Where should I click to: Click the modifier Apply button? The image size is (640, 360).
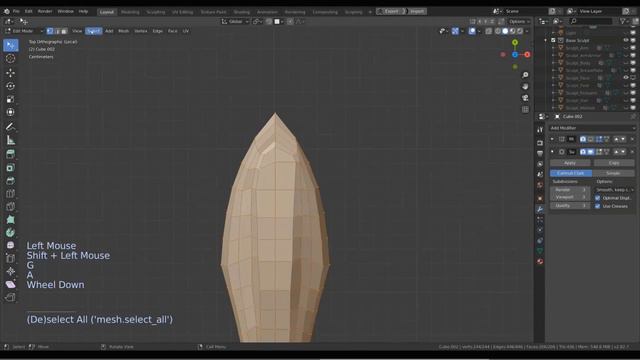pyautogui.click(x=570, y=163)
